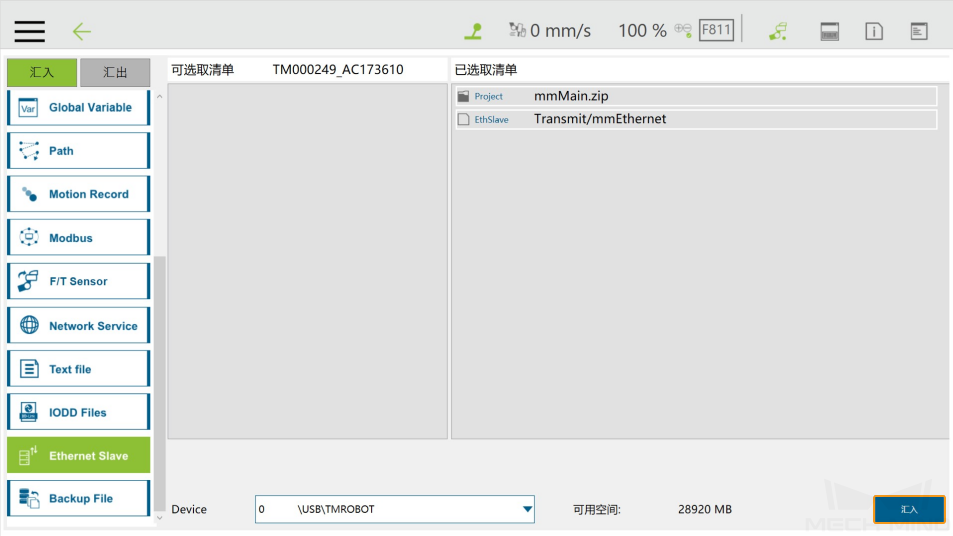Click the 100 % speed value

click(x=642, y=30)
